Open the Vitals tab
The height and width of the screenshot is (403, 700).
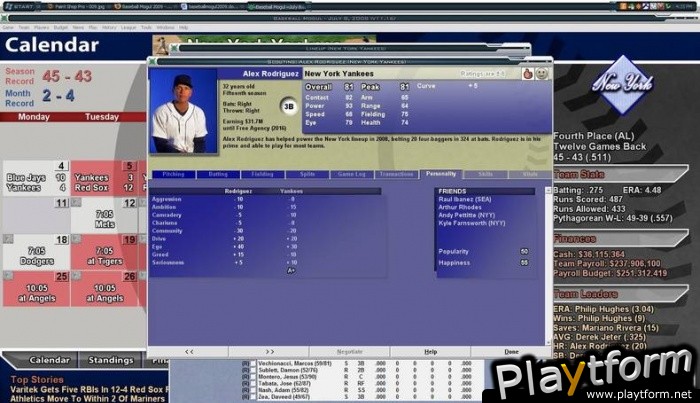point(530,174)
